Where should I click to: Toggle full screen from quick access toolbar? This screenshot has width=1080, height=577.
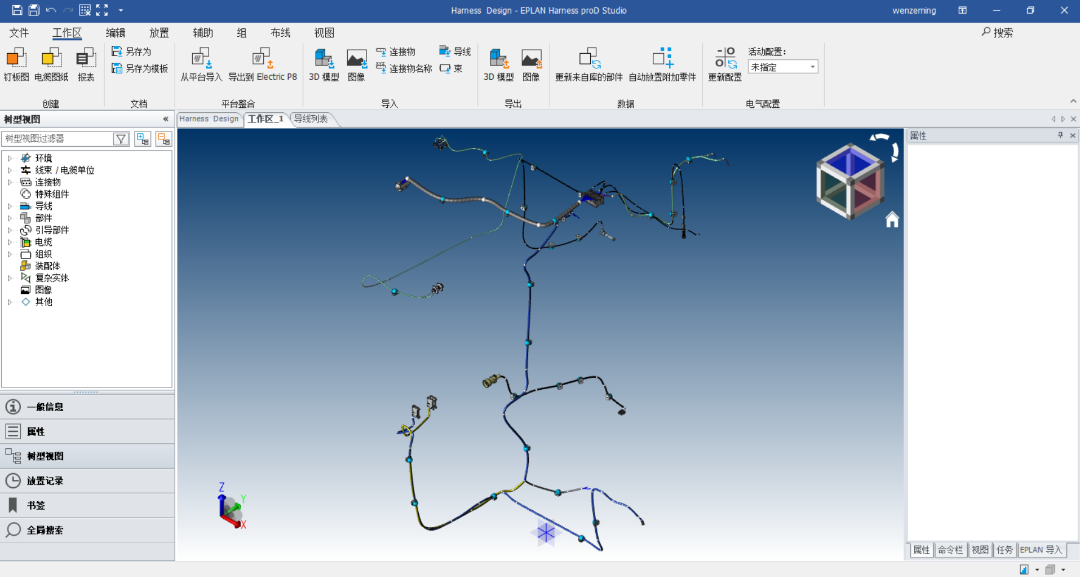point(102,10)
